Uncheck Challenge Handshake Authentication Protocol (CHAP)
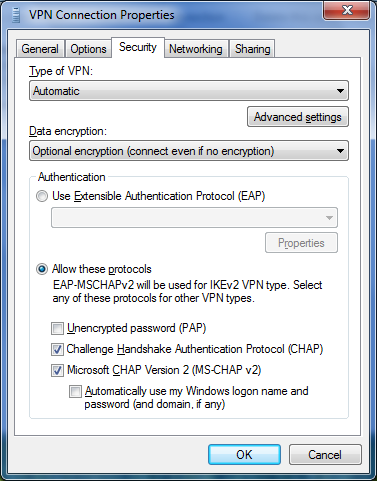Viewport: 377px width, 481px height. pos(57,349)
